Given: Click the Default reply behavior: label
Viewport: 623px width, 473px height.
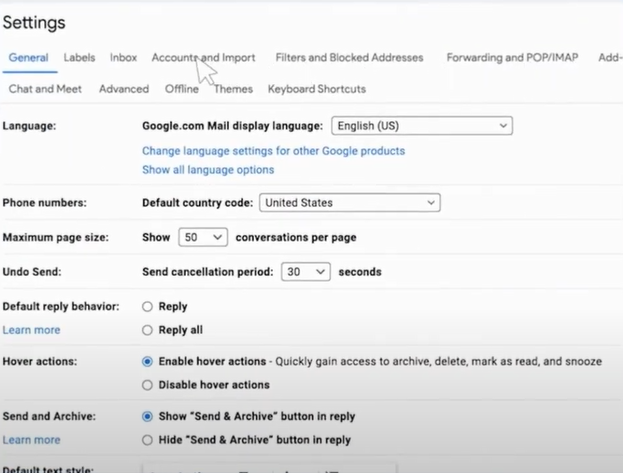Looking at the screenshot, I should click(x=61, y=306).
